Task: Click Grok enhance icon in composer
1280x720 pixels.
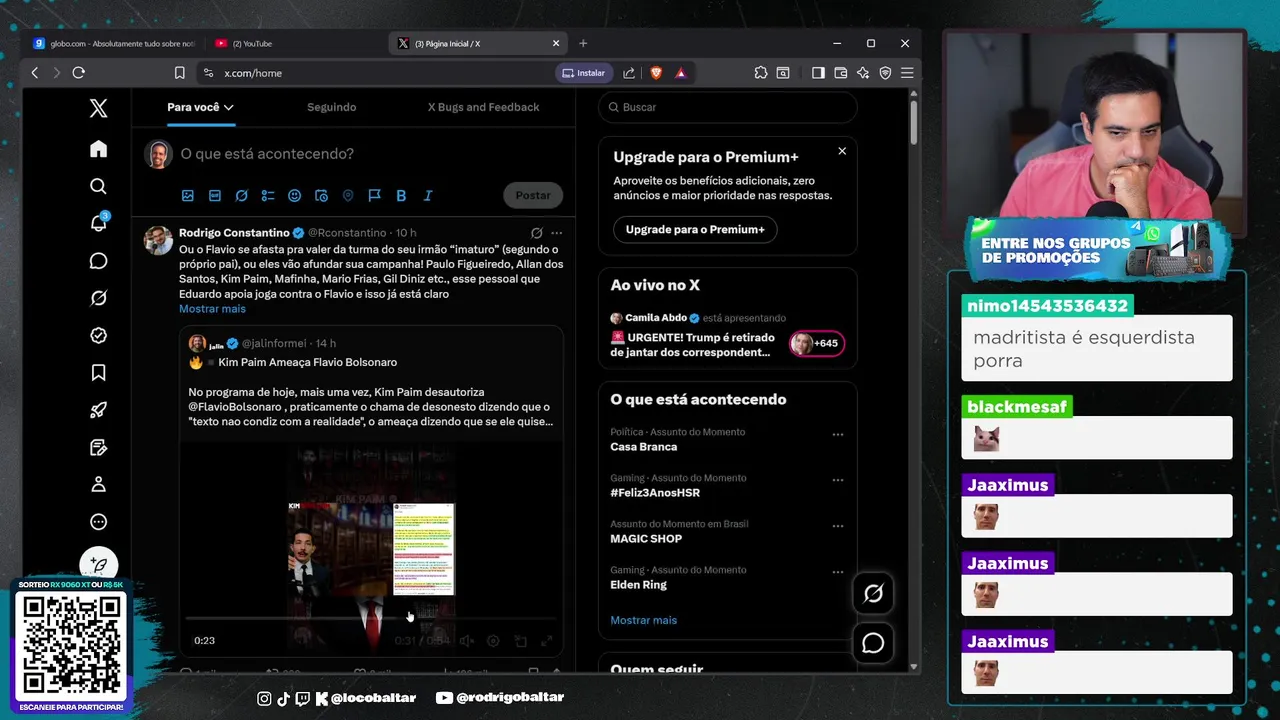Action: 241,196
